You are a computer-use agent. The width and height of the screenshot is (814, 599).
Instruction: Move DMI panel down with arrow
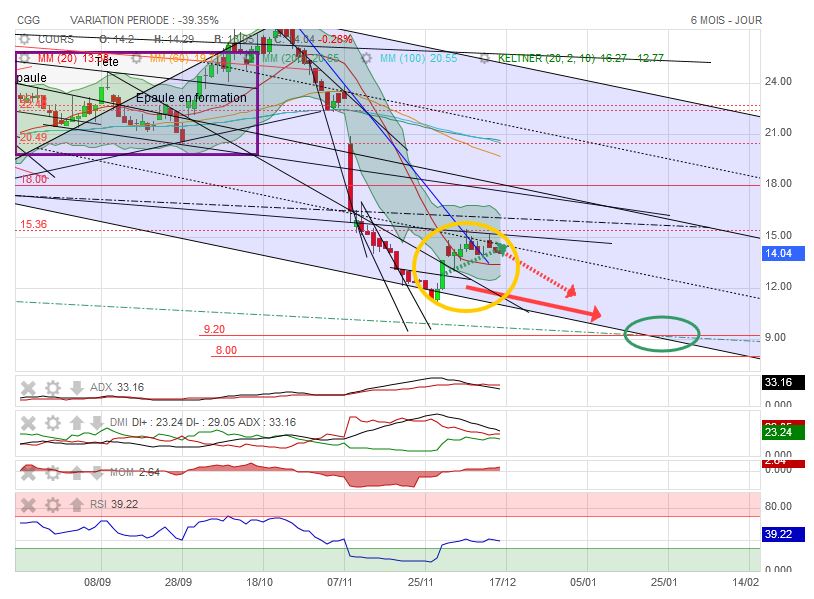[97, 423]
